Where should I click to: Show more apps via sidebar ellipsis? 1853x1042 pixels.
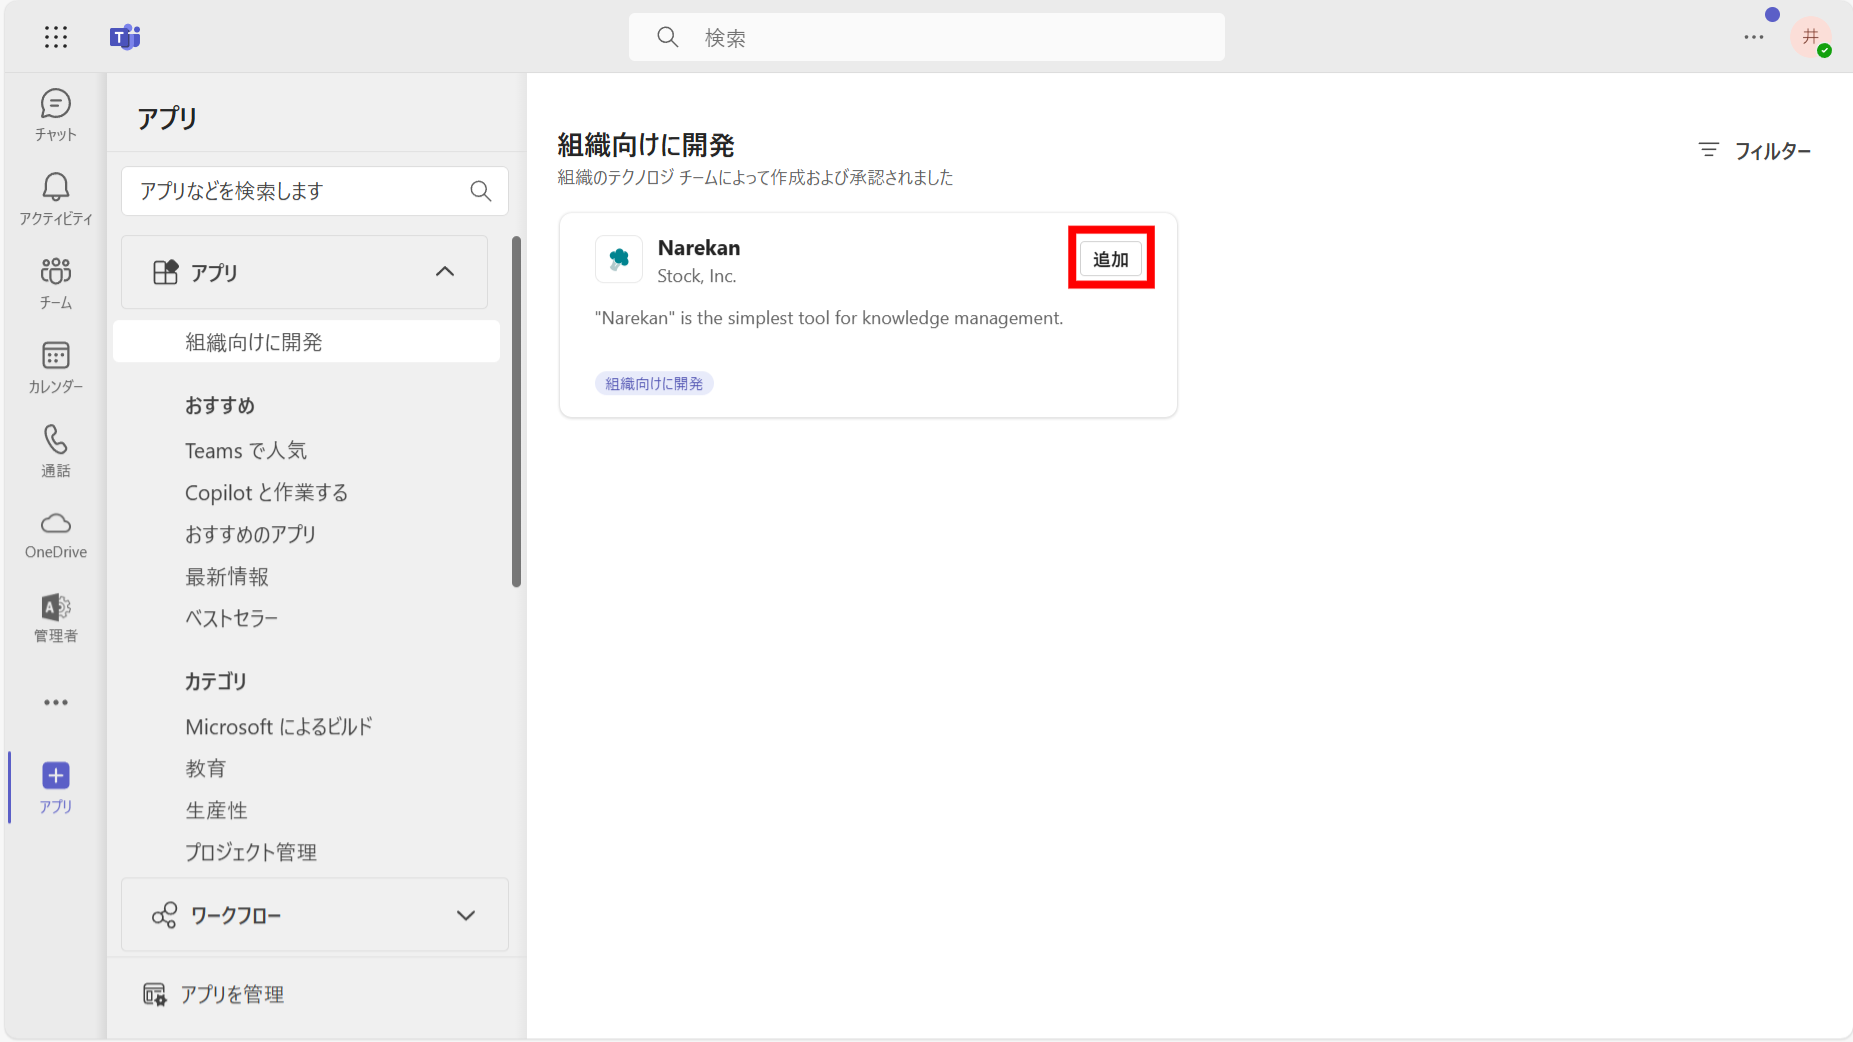click(56, 702)
